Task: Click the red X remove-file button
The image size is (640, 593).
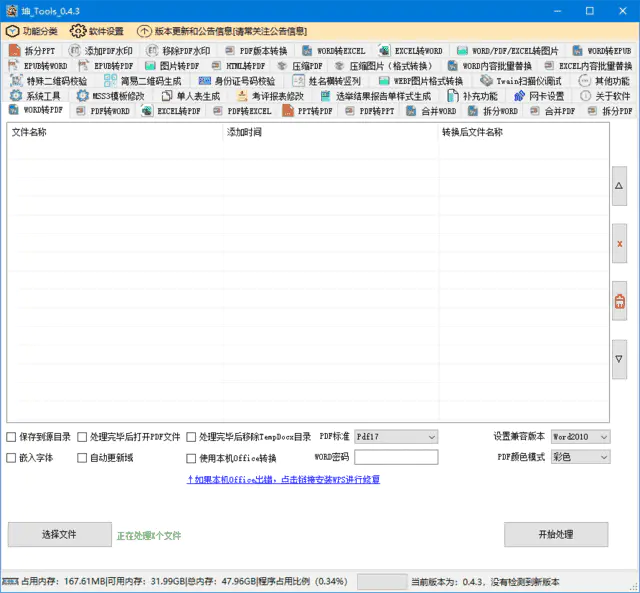Action: (x=619, y=243)
